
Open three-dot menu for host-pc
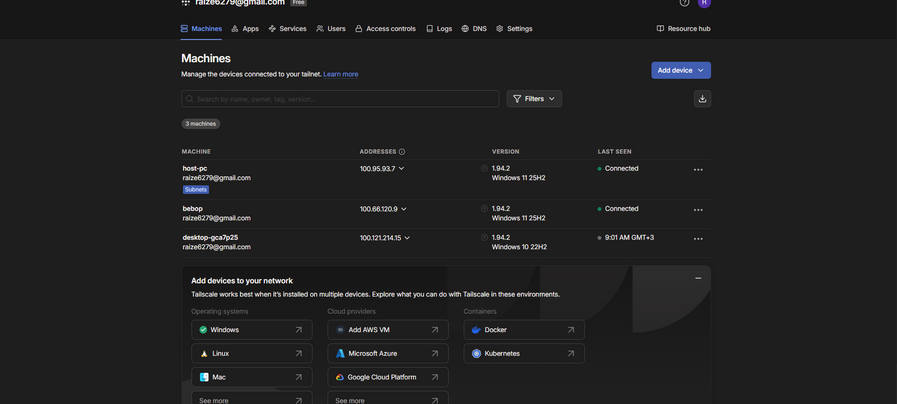(698, 170)
